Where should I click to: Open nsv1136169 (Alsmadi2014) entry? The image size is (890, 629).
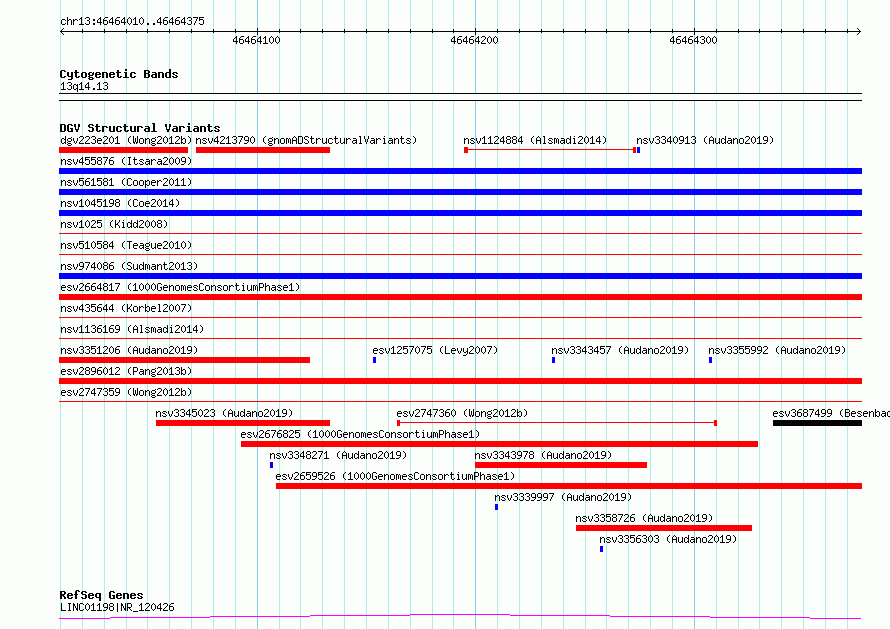132,329
